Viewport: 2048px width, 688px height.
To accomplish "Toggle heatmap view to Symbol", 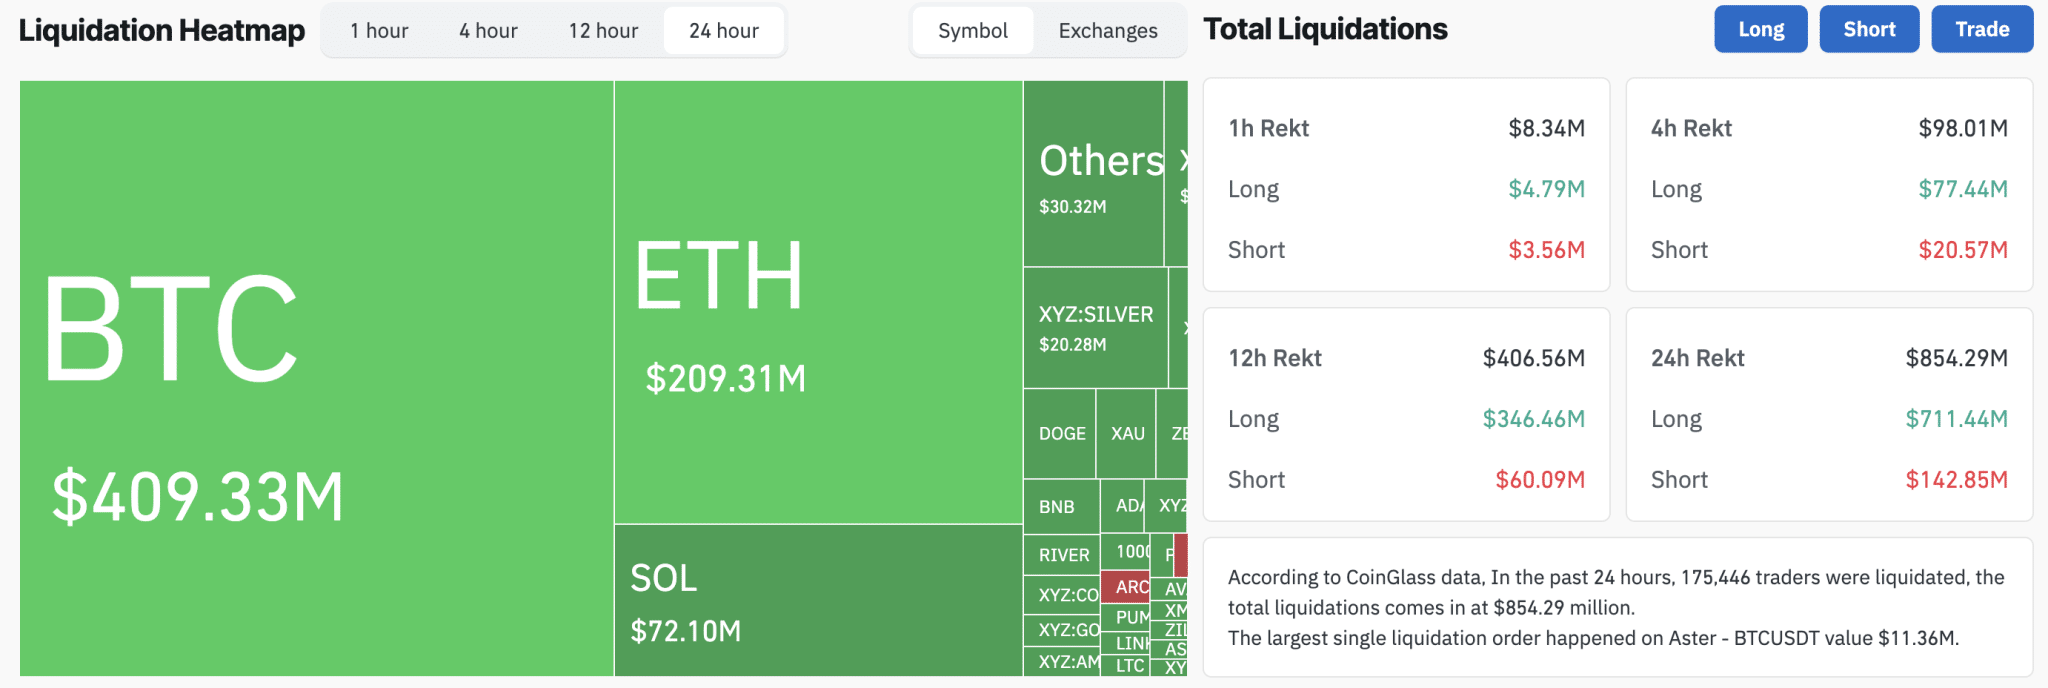I will [972, 31].
